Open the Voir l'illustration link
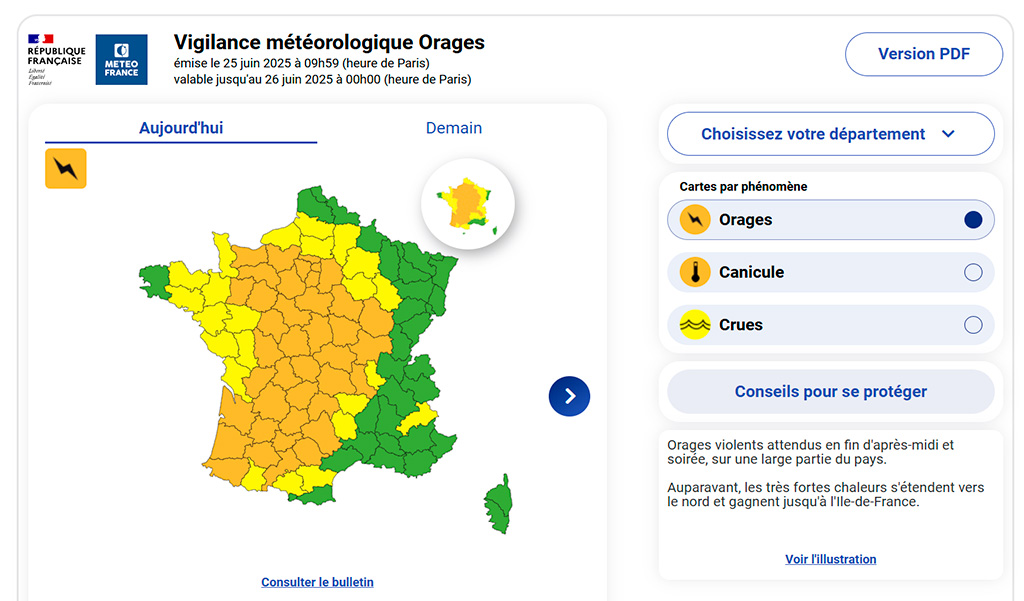Screen dimensions: 1024x601 830,559
